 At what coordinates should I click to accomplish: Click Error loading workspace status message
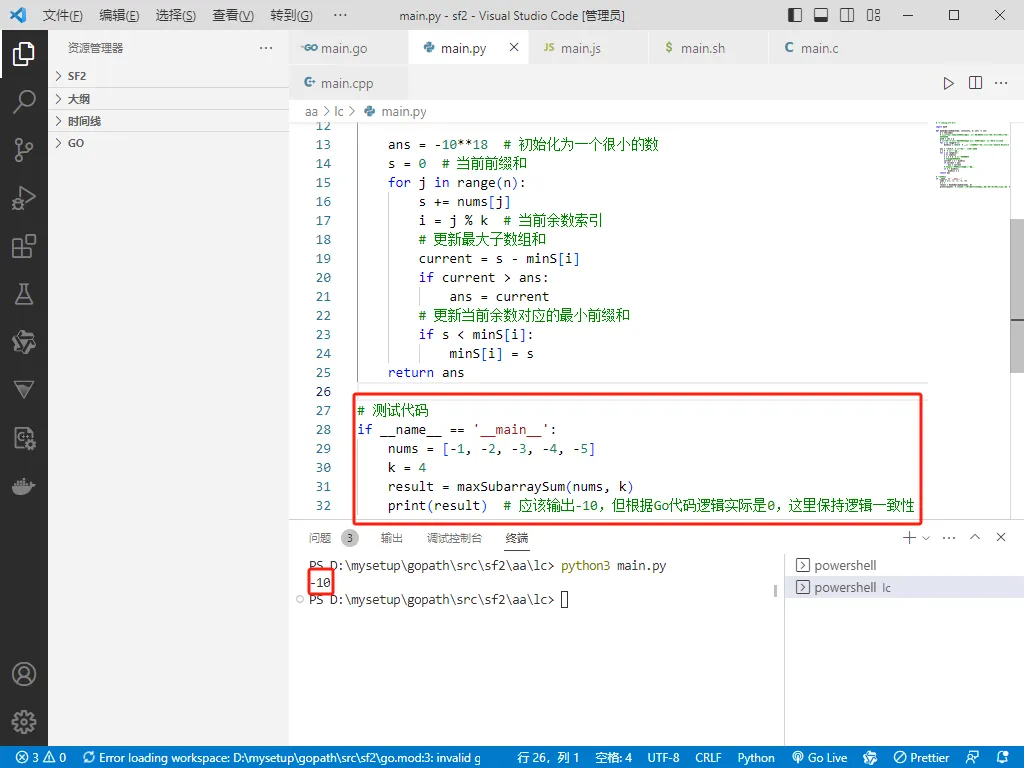(282, 758)
